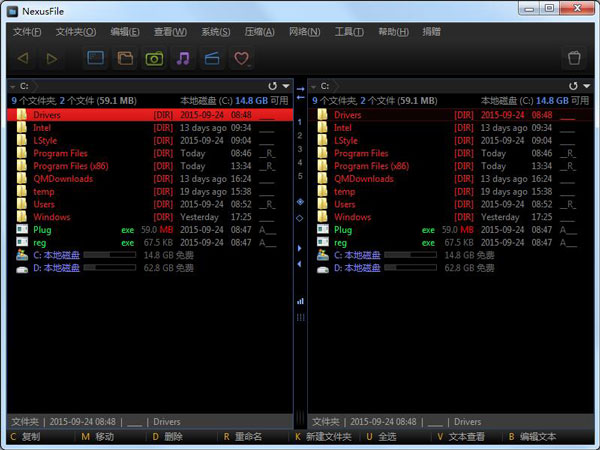The height and width of the screenshot is (450, 600).
Task: Click the right-pointing sync arrow in center bar
Action: [300, 89]
